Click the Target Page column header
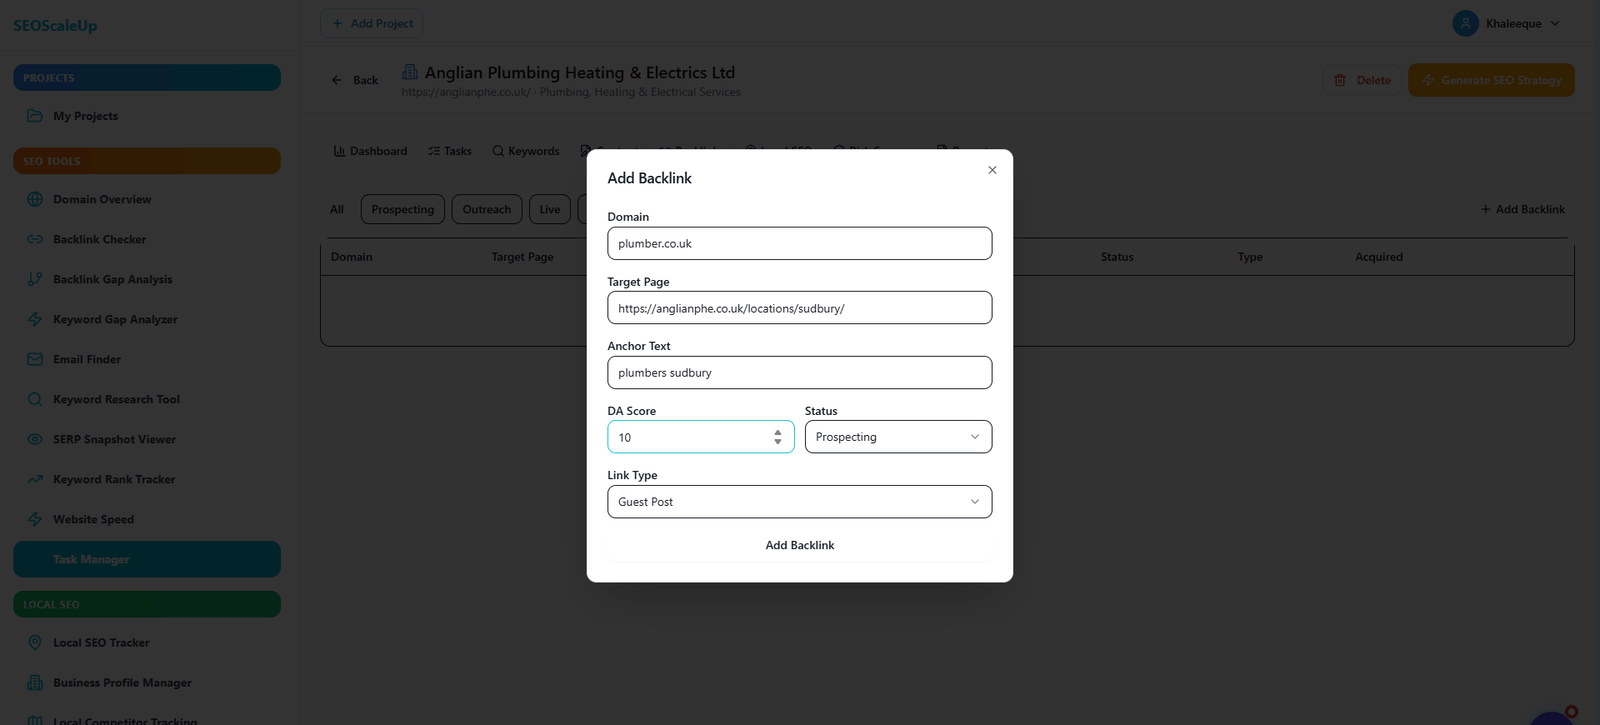This screenshot has height=725, width=1600. tap(522, 257)
